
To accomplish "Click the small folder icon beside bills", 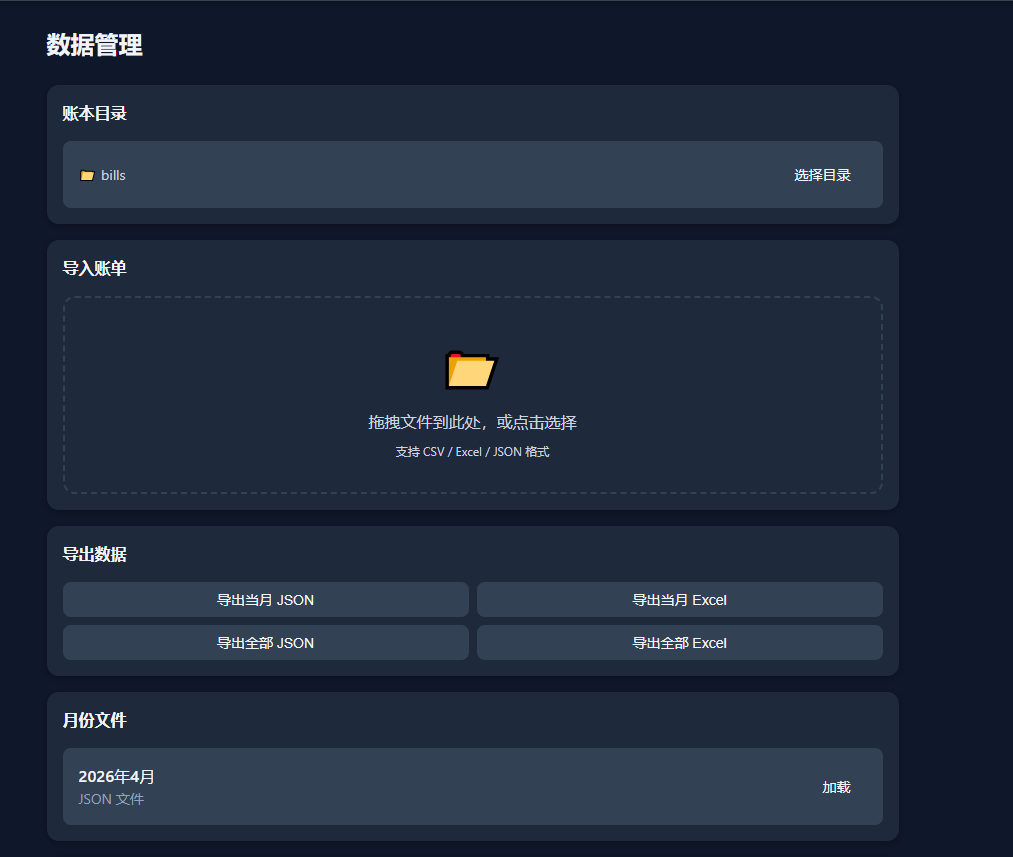I will pyautogui.click(x=87, y=176).
